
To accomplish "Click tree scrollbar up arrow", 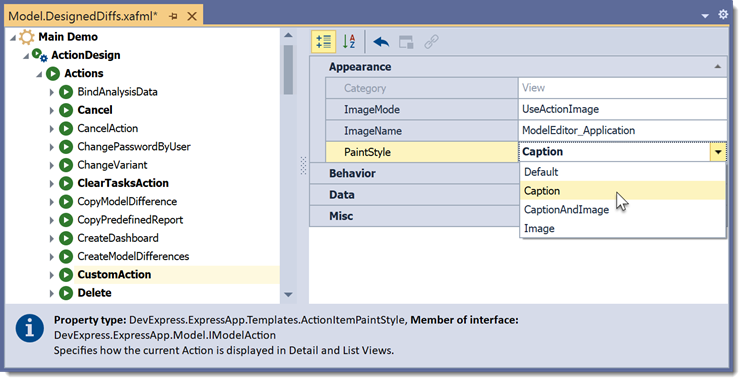I will coord(288,35).
